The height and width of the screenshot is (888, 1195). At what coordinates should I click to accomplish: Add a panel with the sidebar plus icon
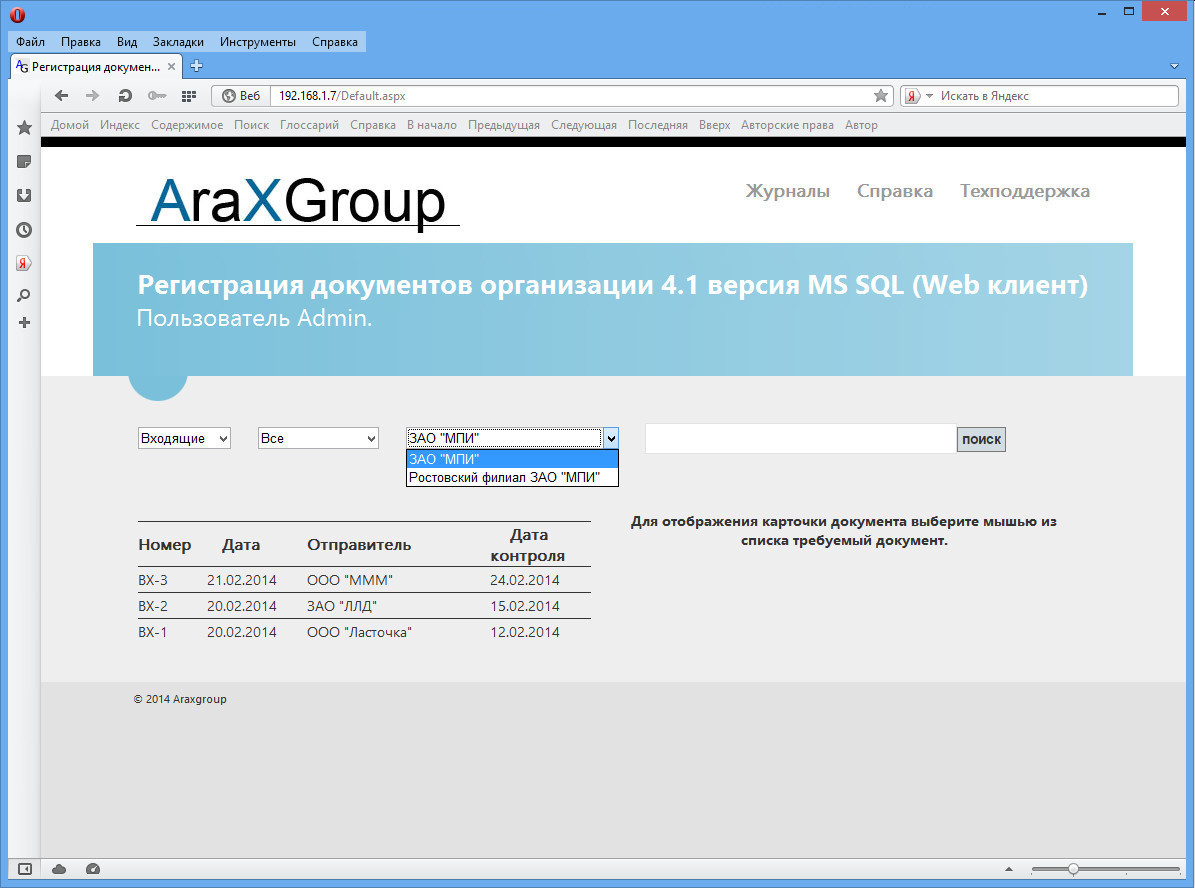coord(24,322)
